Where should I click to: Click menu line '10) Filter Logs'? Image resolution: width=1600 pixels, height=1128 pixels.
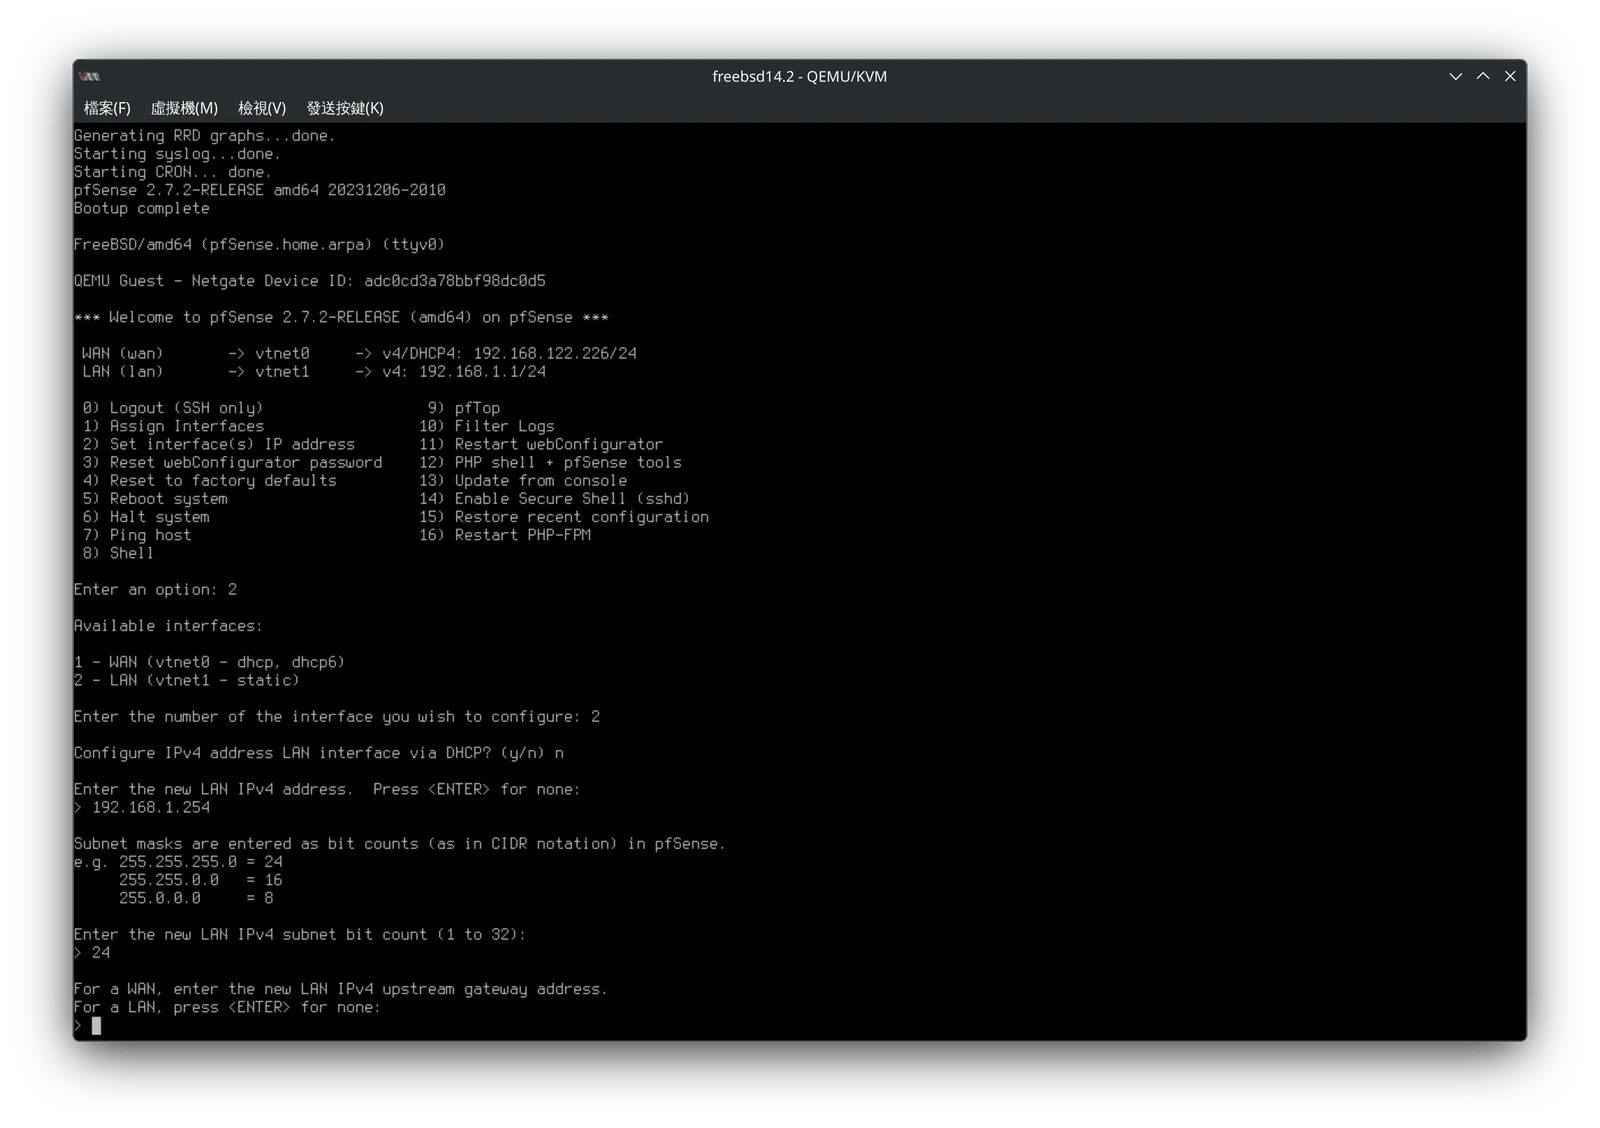(487, 426)
